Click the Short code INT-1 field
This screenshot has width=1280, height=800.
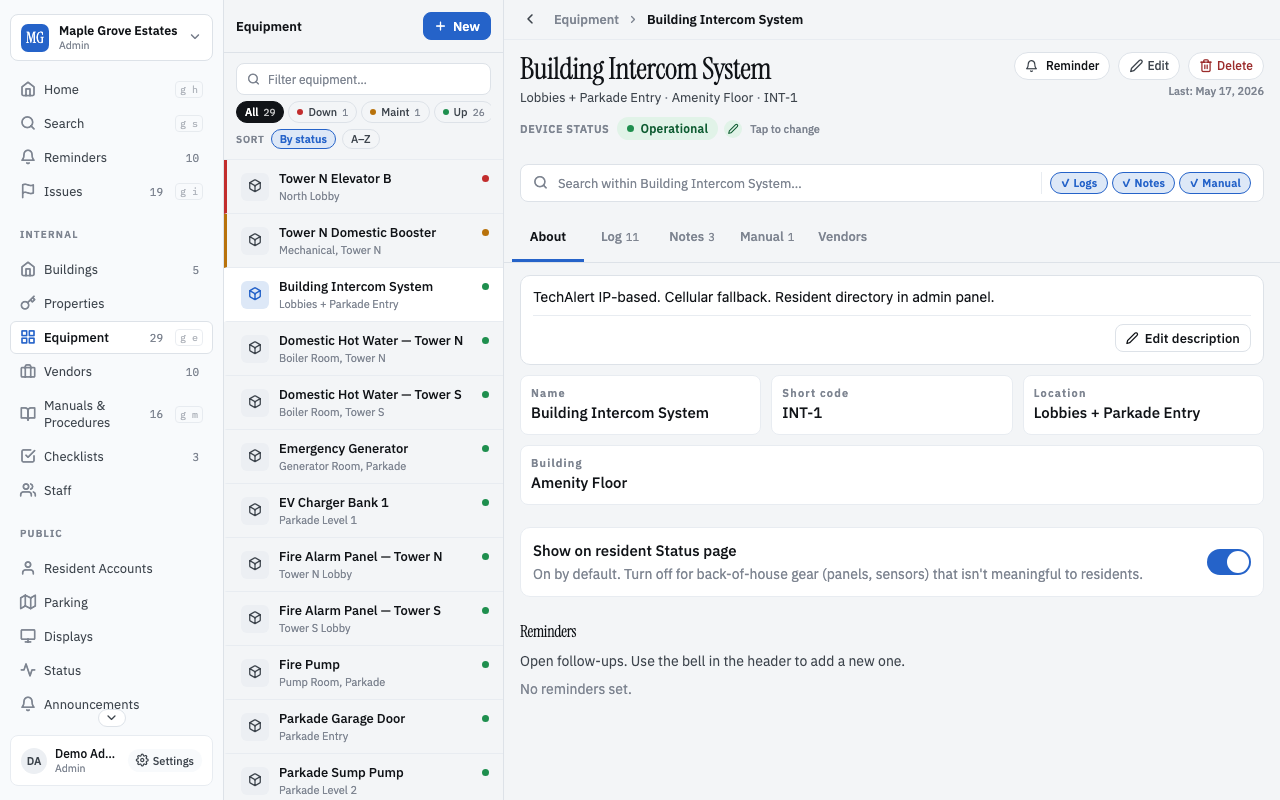coord(892,405)
